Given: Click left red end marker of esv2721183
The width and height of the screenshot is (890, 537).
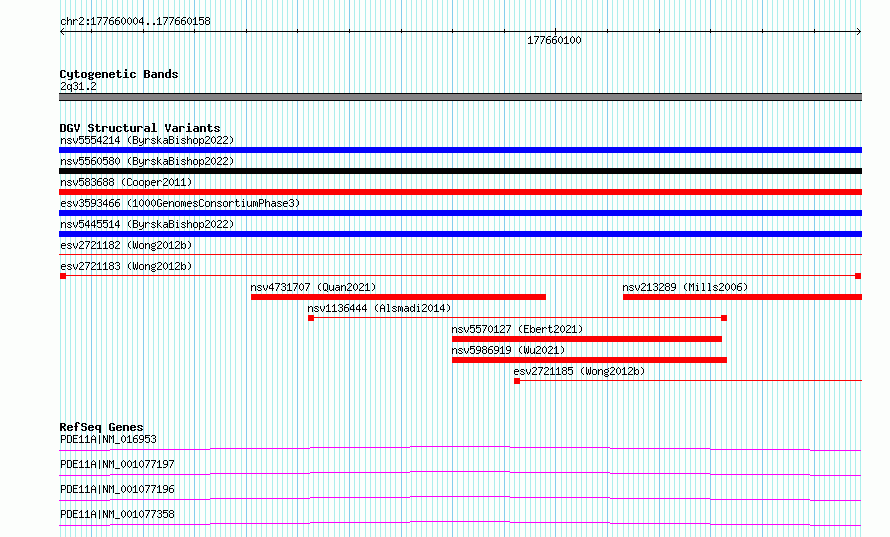Looking at the screenshot, I should [x=63, y=276].
